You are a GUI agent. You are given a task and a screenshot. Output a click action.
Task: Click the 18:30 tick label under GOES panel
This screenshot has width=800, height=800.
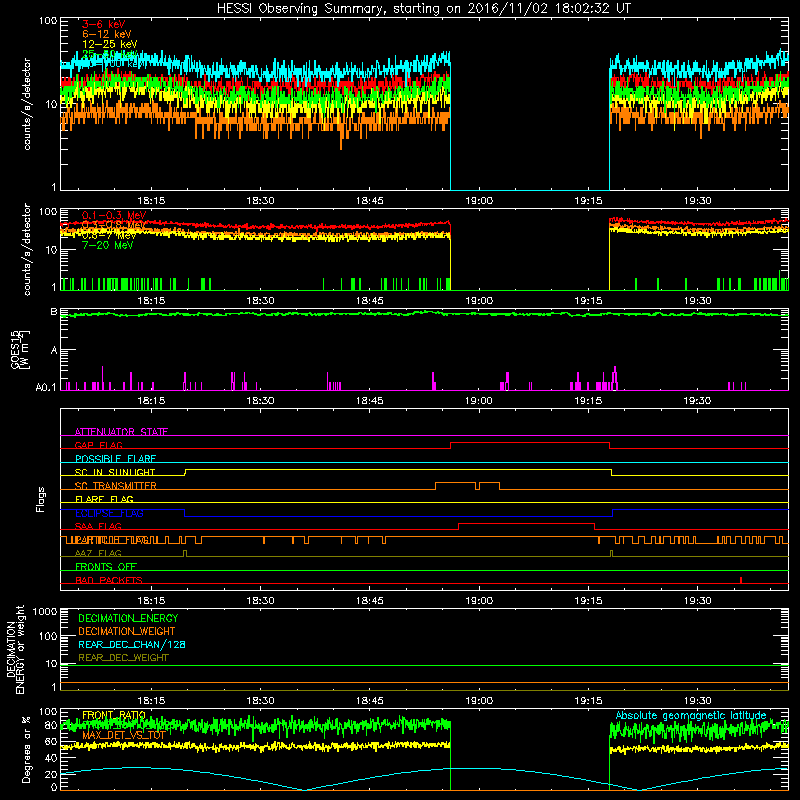pyautogui.click(x=260, y=401)
